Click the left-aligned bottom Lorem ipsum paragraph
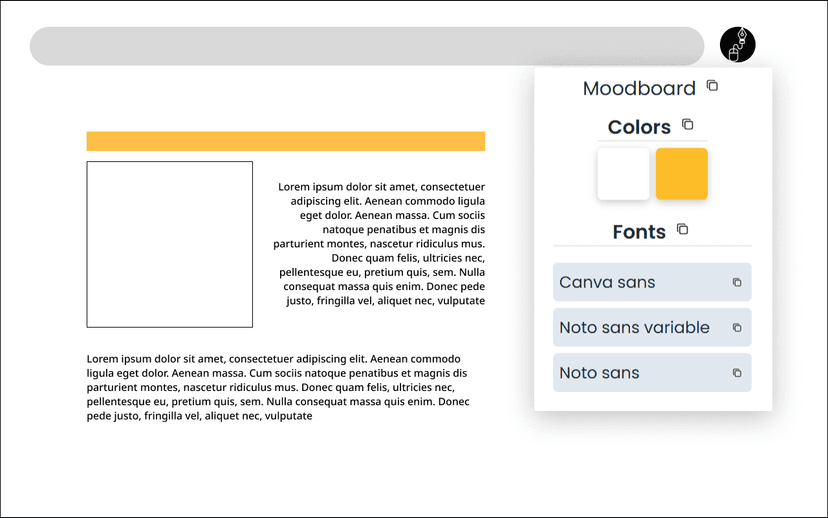828x518 pixels. [278, 387]
